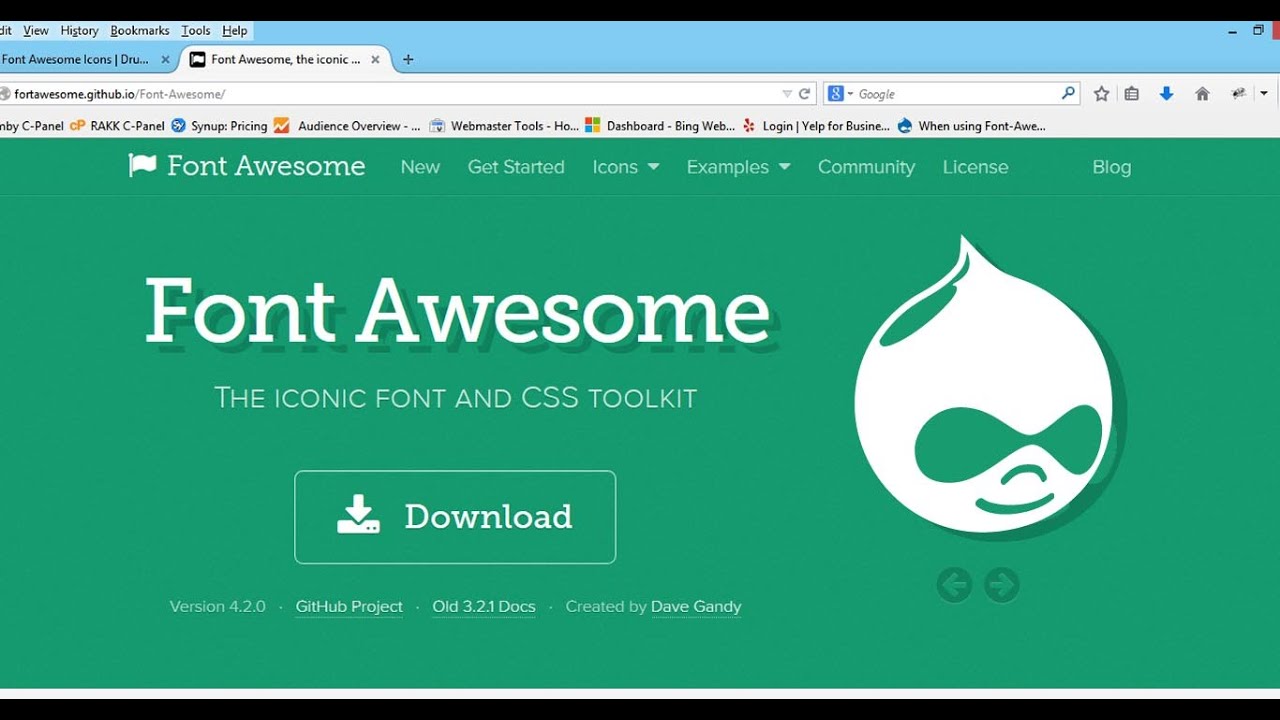
Task: Click the download tray icon in Download button
Action: coord(358,515)
